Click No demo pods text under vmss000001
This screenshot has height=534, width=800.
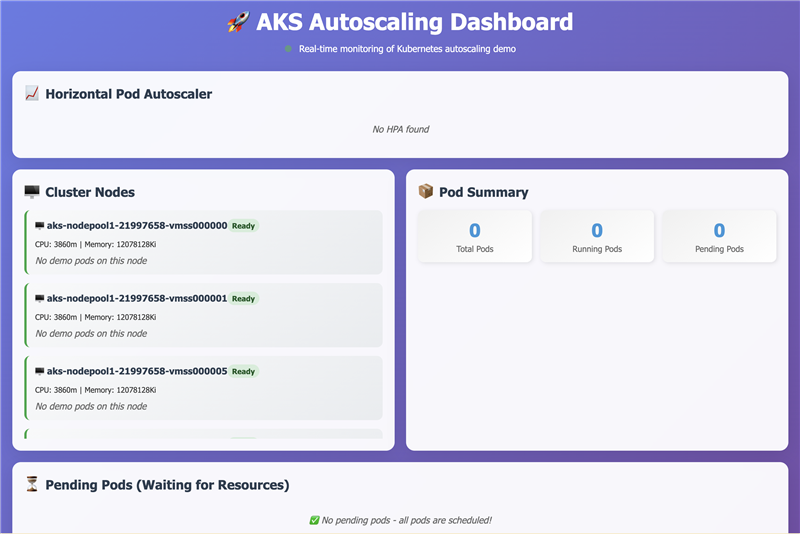tap(91, 334)
